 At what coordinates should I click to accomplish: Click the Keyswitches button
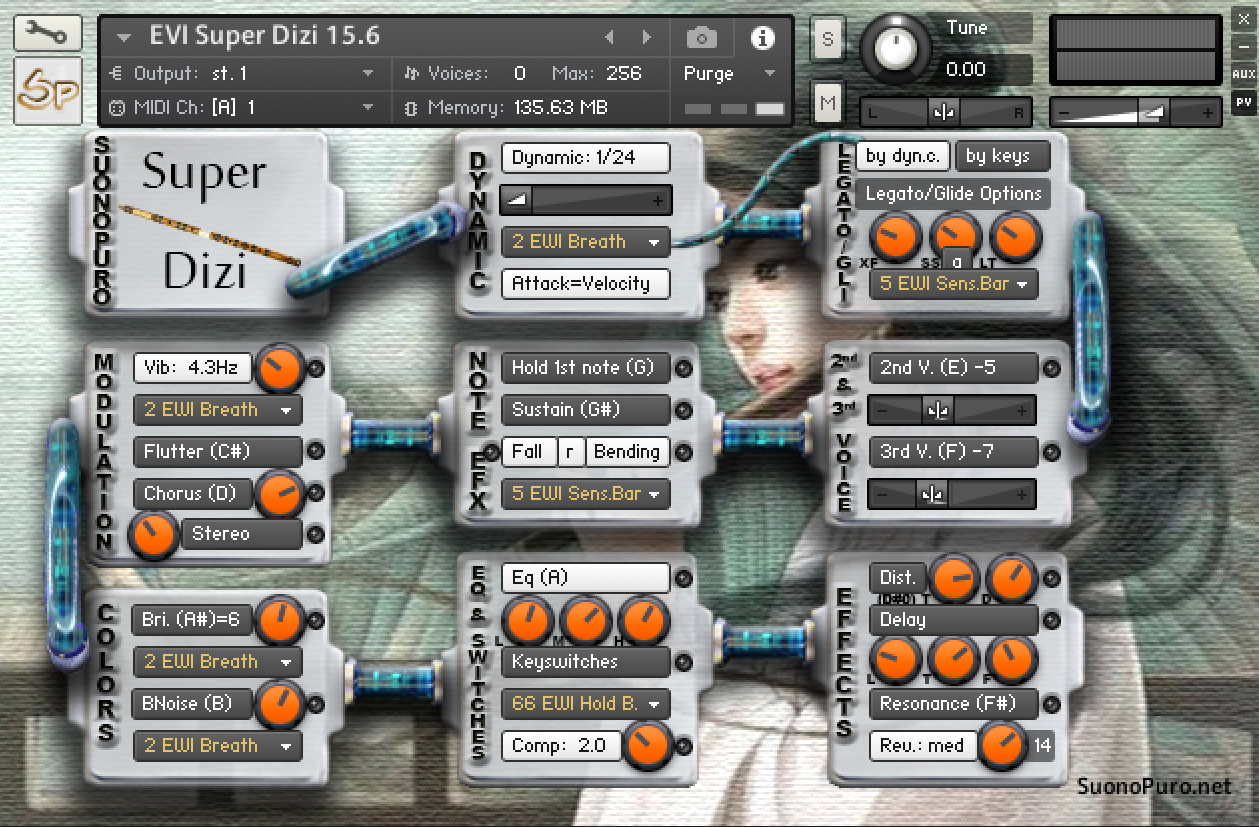[x=585, y=662]
